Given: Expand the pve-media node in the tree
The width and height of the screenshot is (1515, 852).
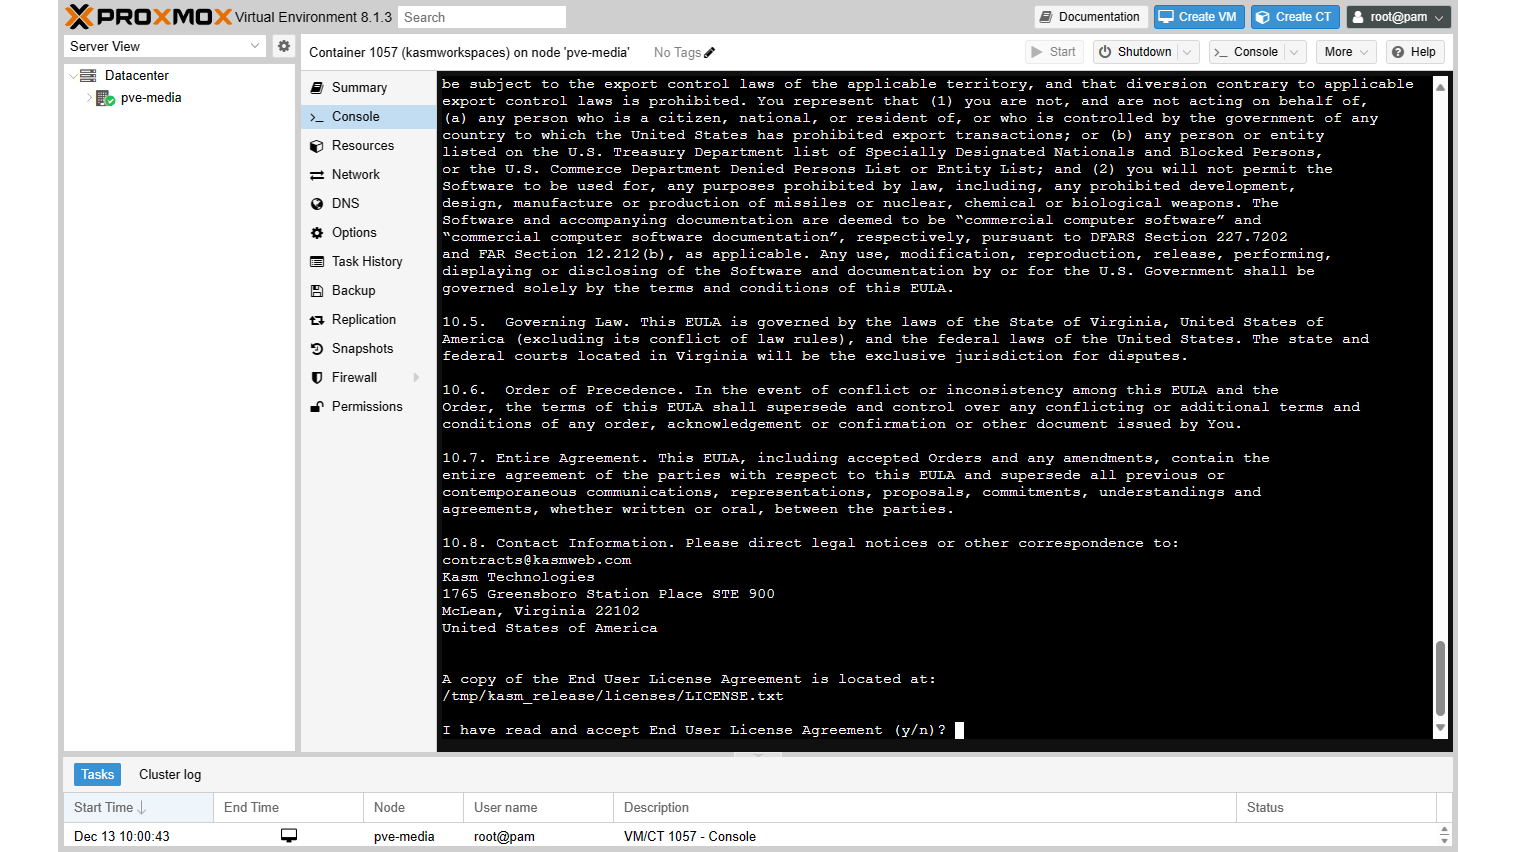Looking at the screenshot, I should point(89,97).
